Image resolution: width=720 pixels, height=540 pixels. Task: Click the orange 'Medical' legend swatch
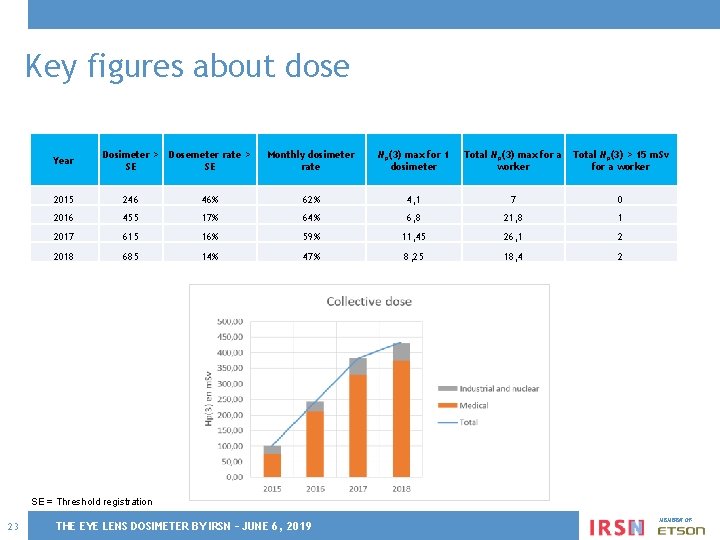pyautogui.click(x=447, y=405)
